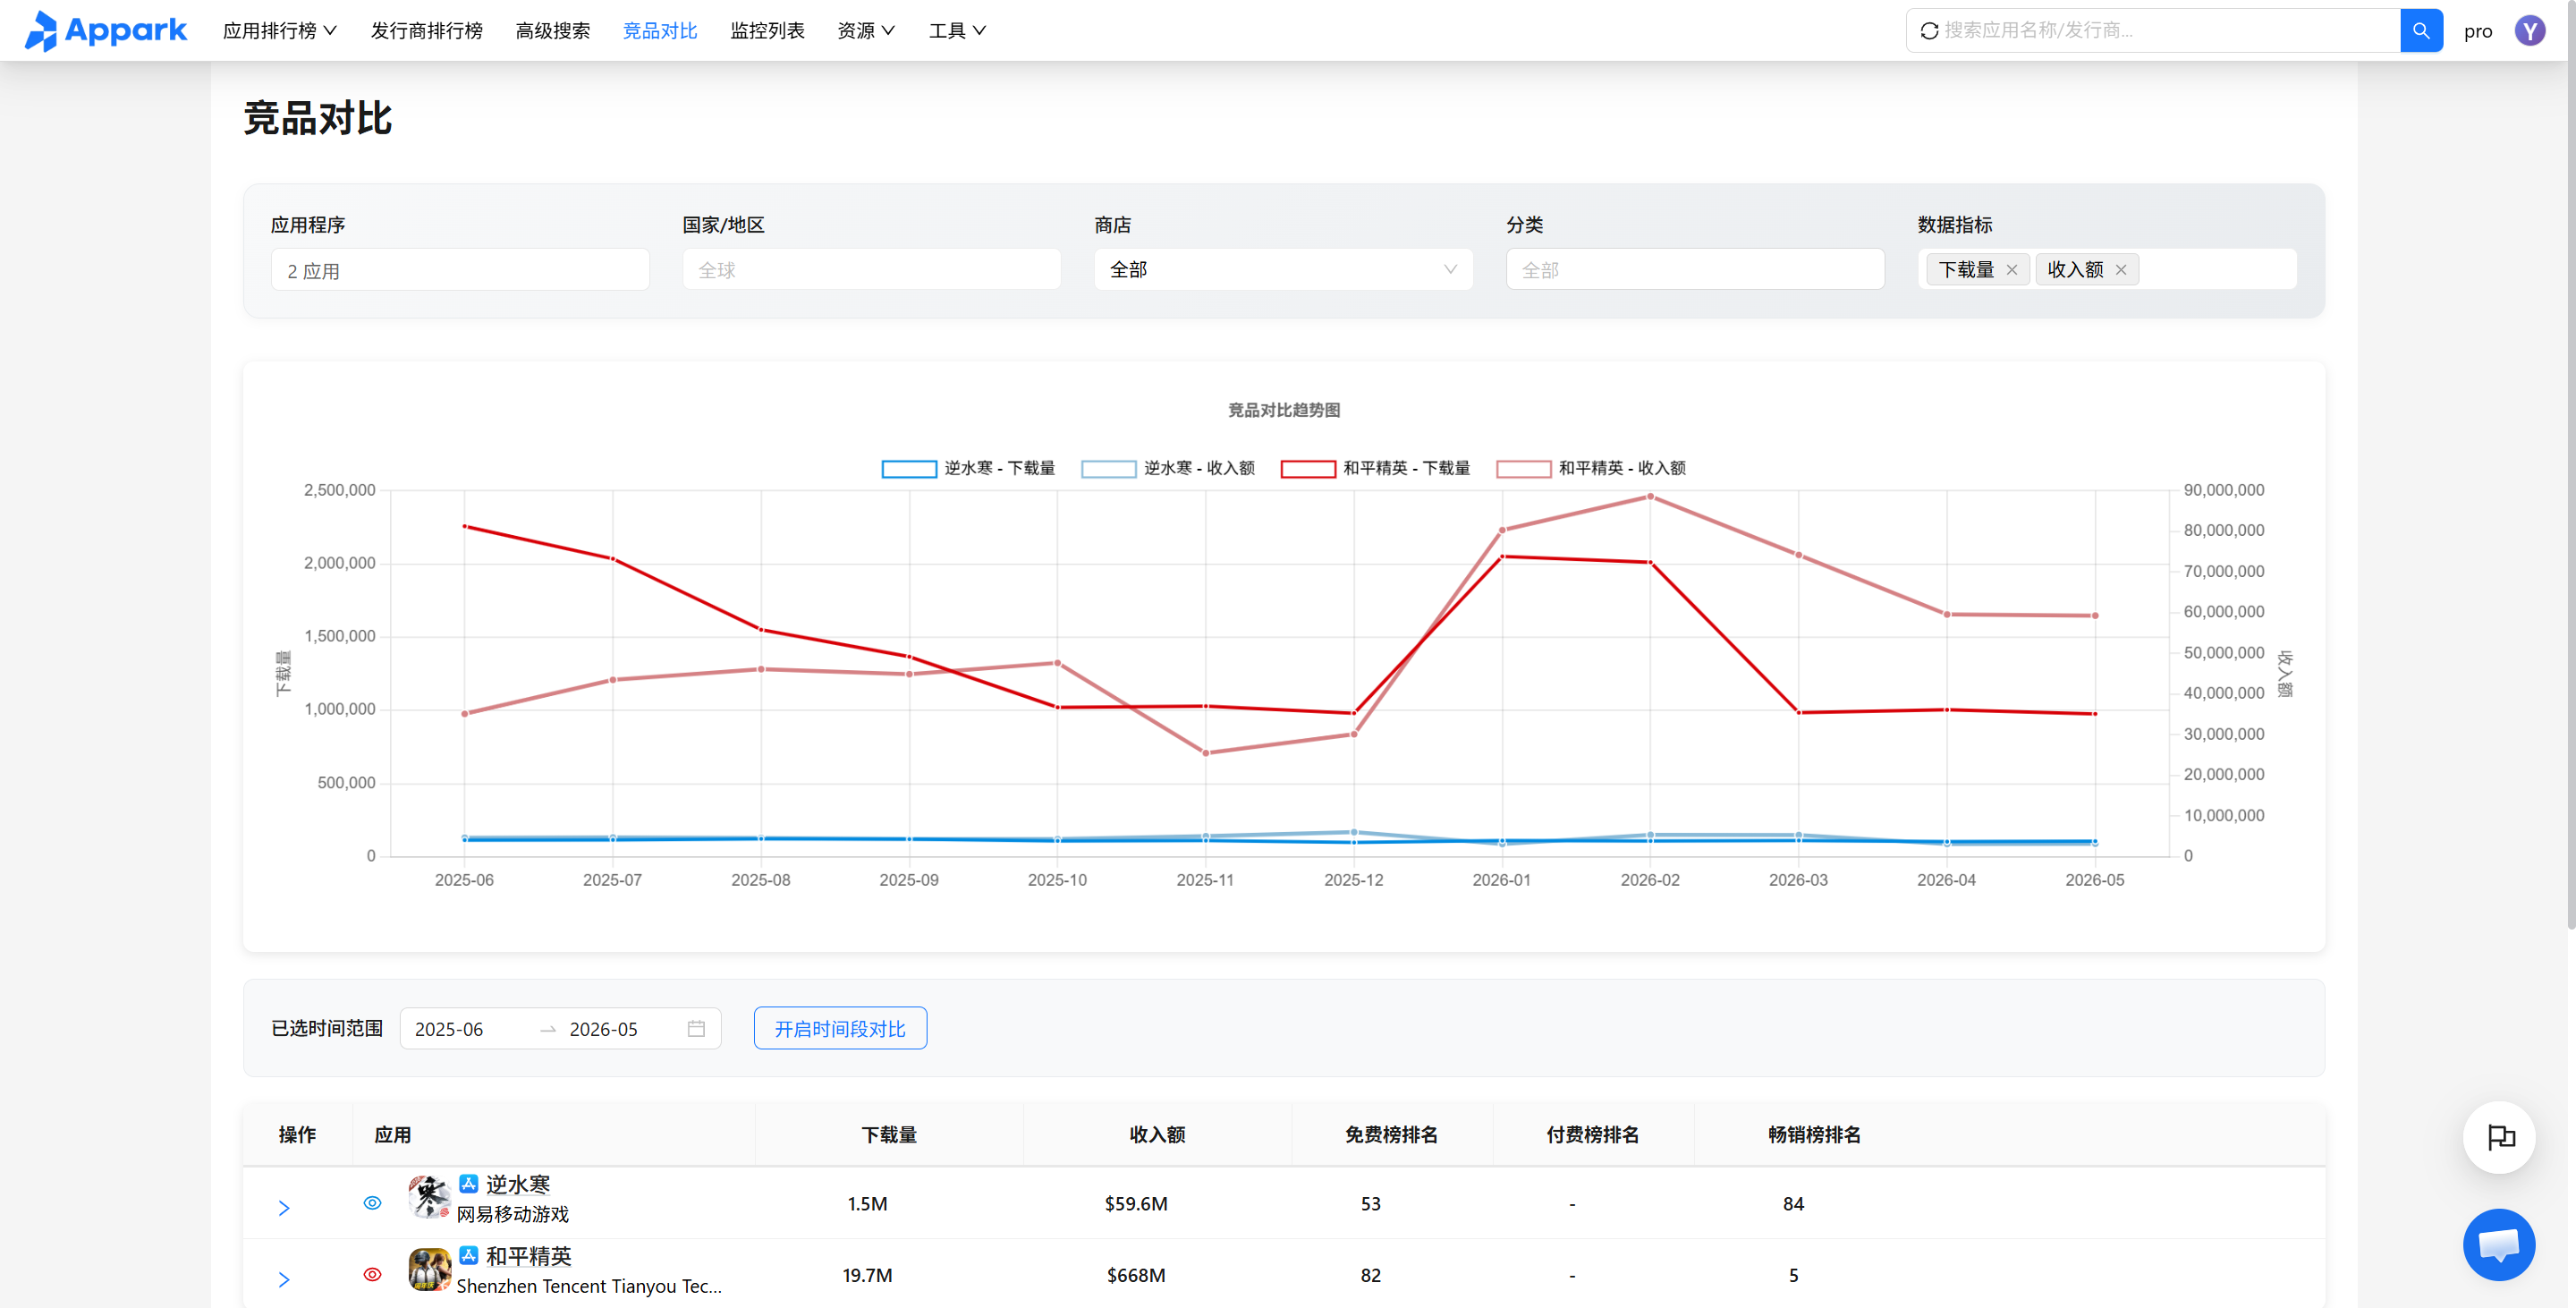Open the feedback flag floating button
Screen dimensions: 2576x1308
pyautogui.click(x=2499, y=1137)
